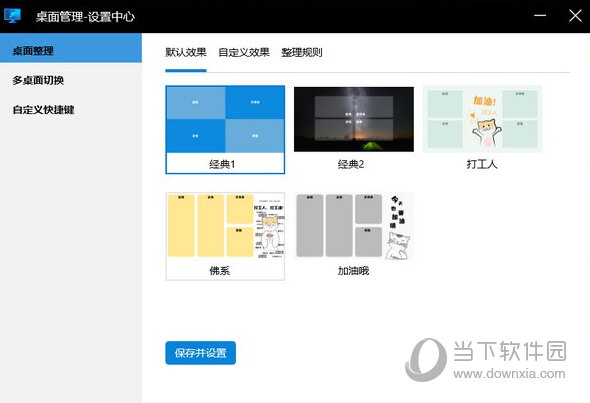Click the 佛系 caption text
Screen dimensions: 590x403
[220, 271]
